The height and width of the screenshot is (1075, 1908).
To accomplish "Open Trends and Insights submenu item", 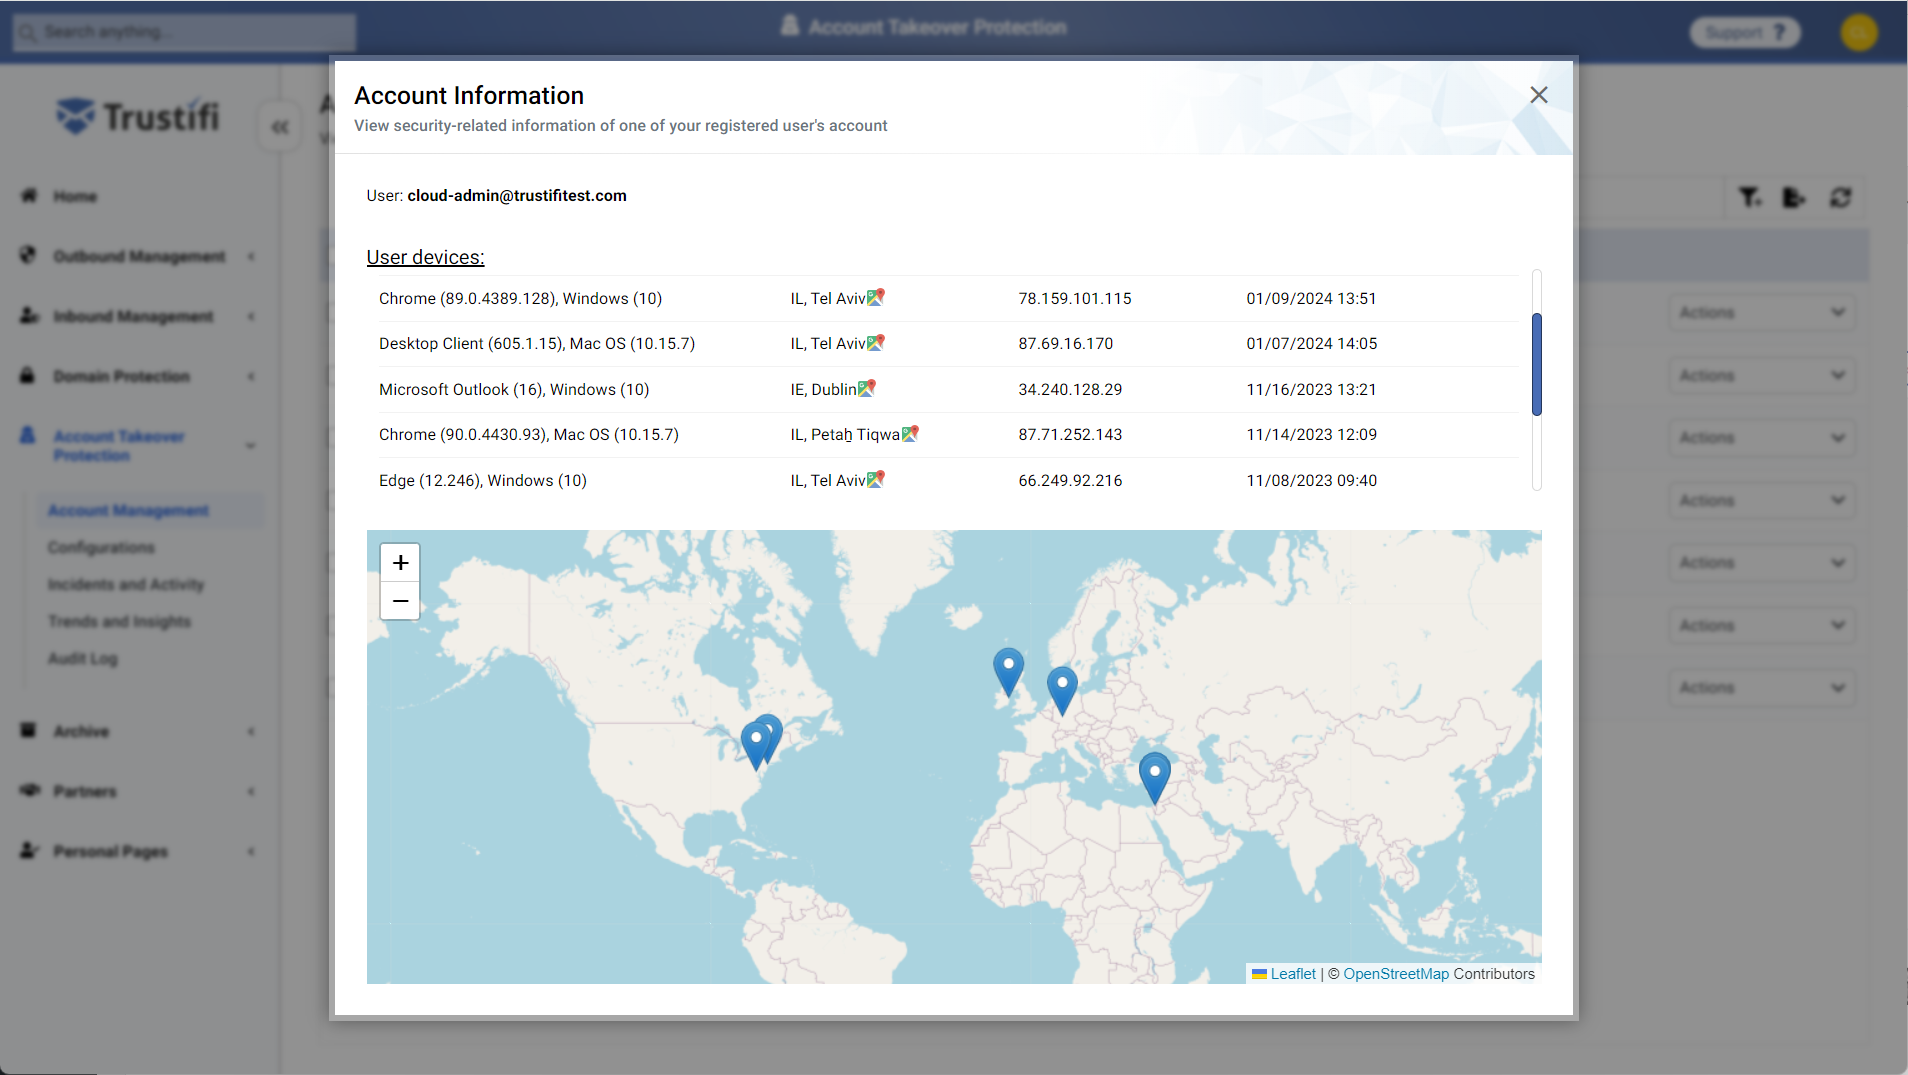I will coord(119,621).
